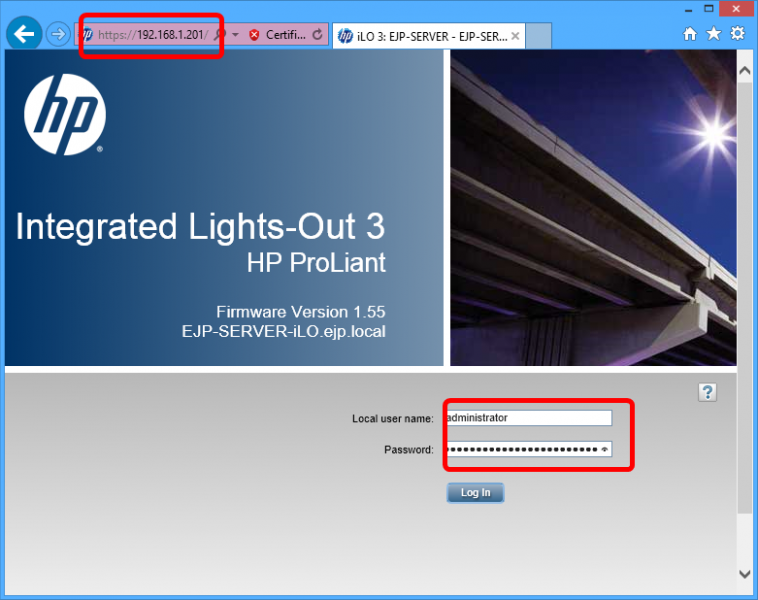Click the page refresh icon
The image size is (758, 600).
point(318,34)
